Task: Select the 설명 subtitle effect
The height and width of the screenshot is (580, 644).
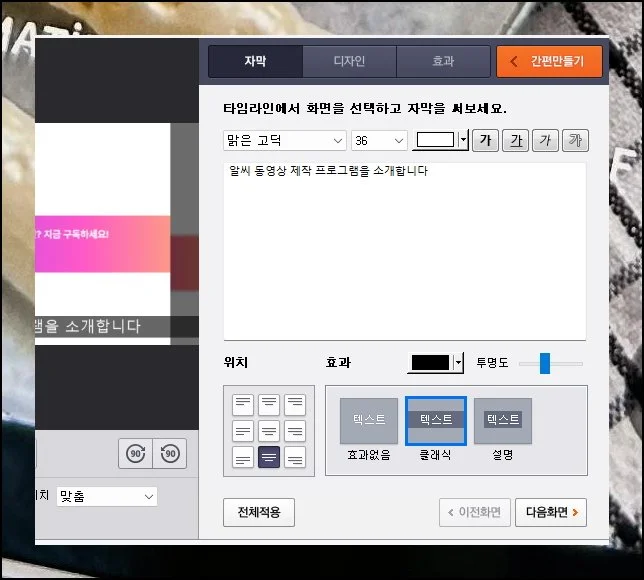Action: pyautogui.click(x=502, y=422)
